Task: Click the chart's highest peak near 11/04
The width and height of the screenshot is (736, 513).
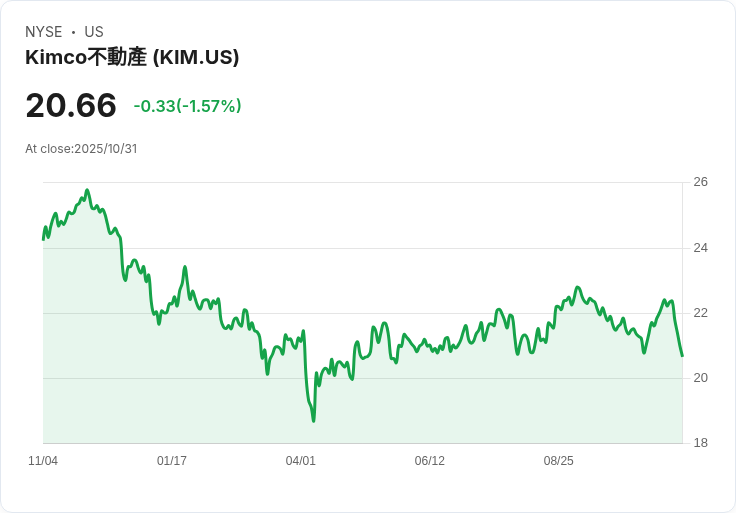Action: click(87, 190)
